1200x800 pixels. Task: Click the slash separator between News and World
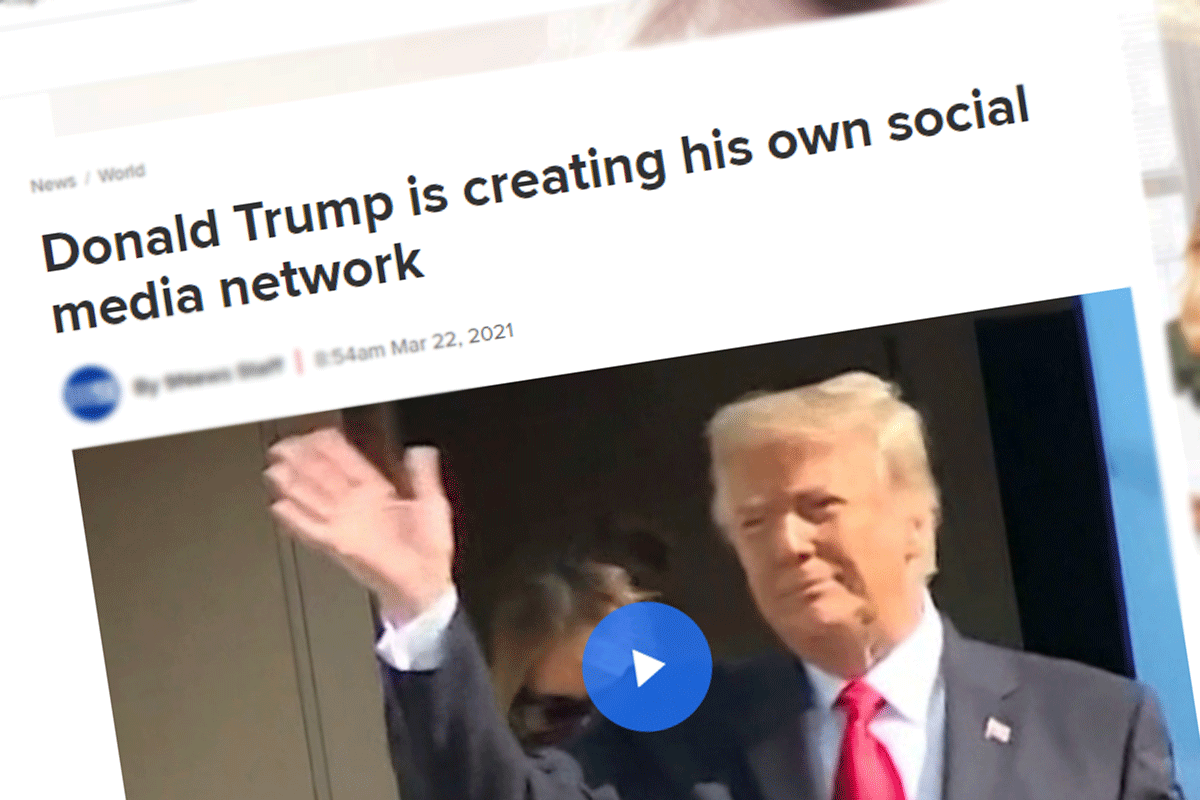[x=87, y=179]
